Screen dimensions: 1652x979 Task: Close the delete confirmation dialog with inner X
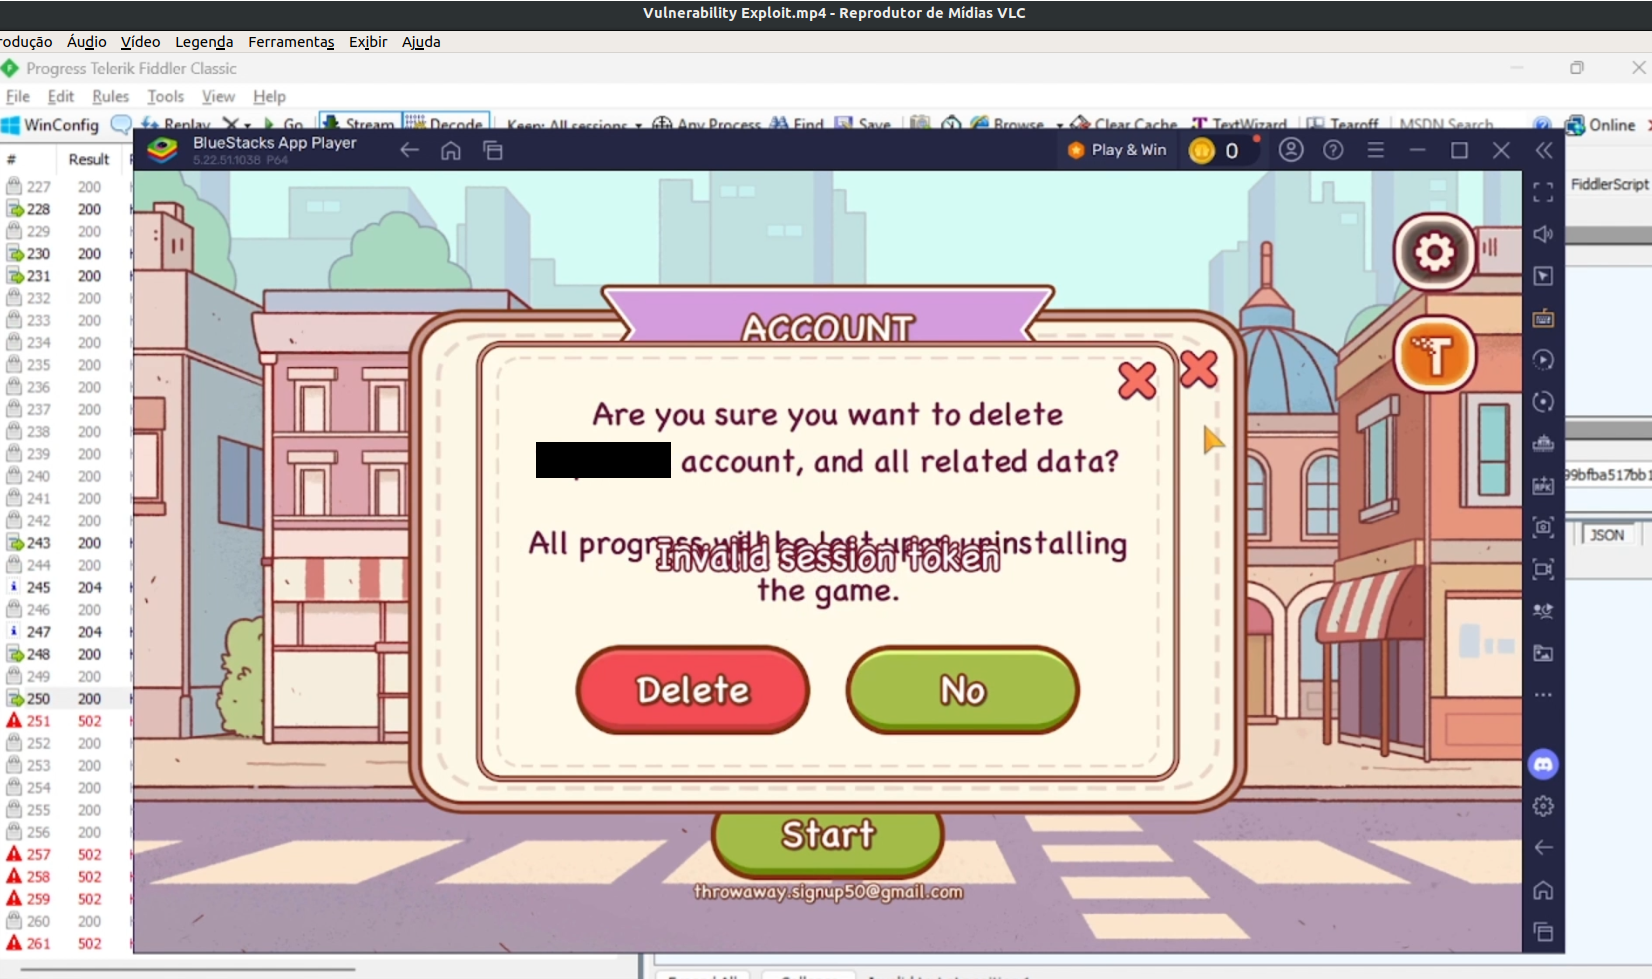[x=1137, y=380]
